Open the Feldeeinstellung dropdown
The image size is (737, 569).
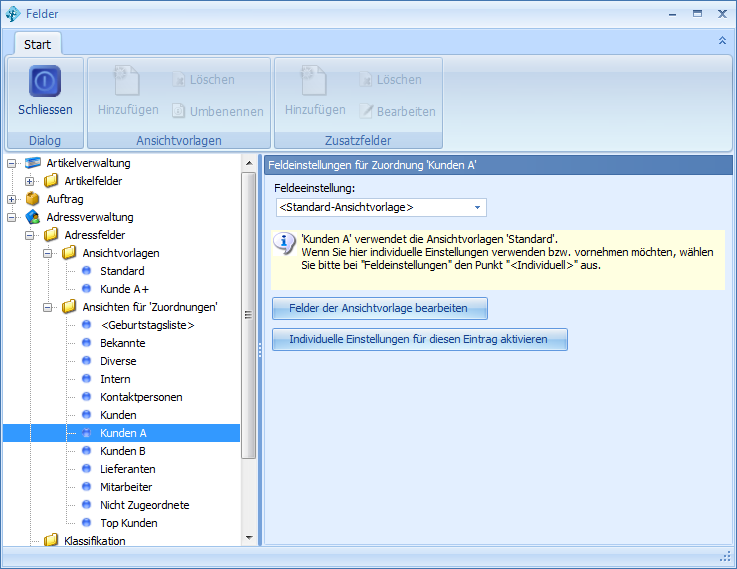click(477, 207)
